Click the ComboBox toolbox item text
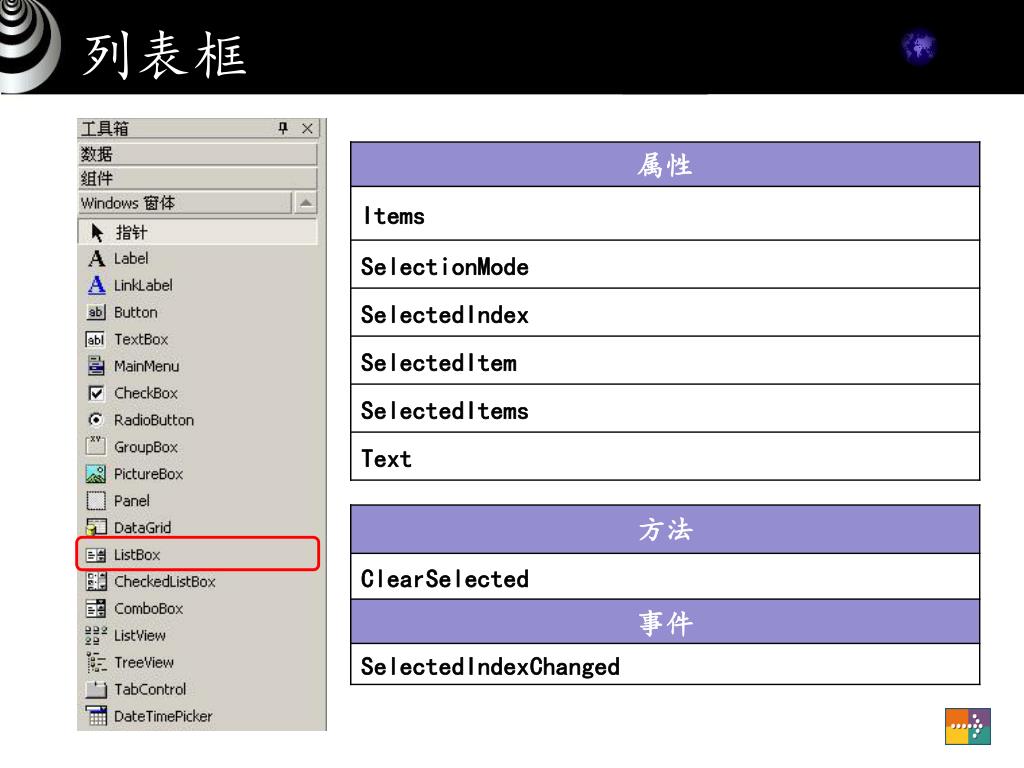 tap(148, 609)
